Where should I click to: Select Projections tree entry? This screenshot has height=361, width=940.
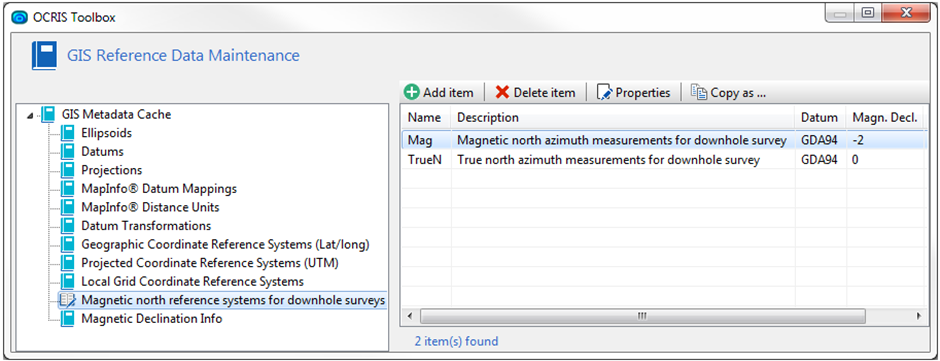click(x=112, y=170)
